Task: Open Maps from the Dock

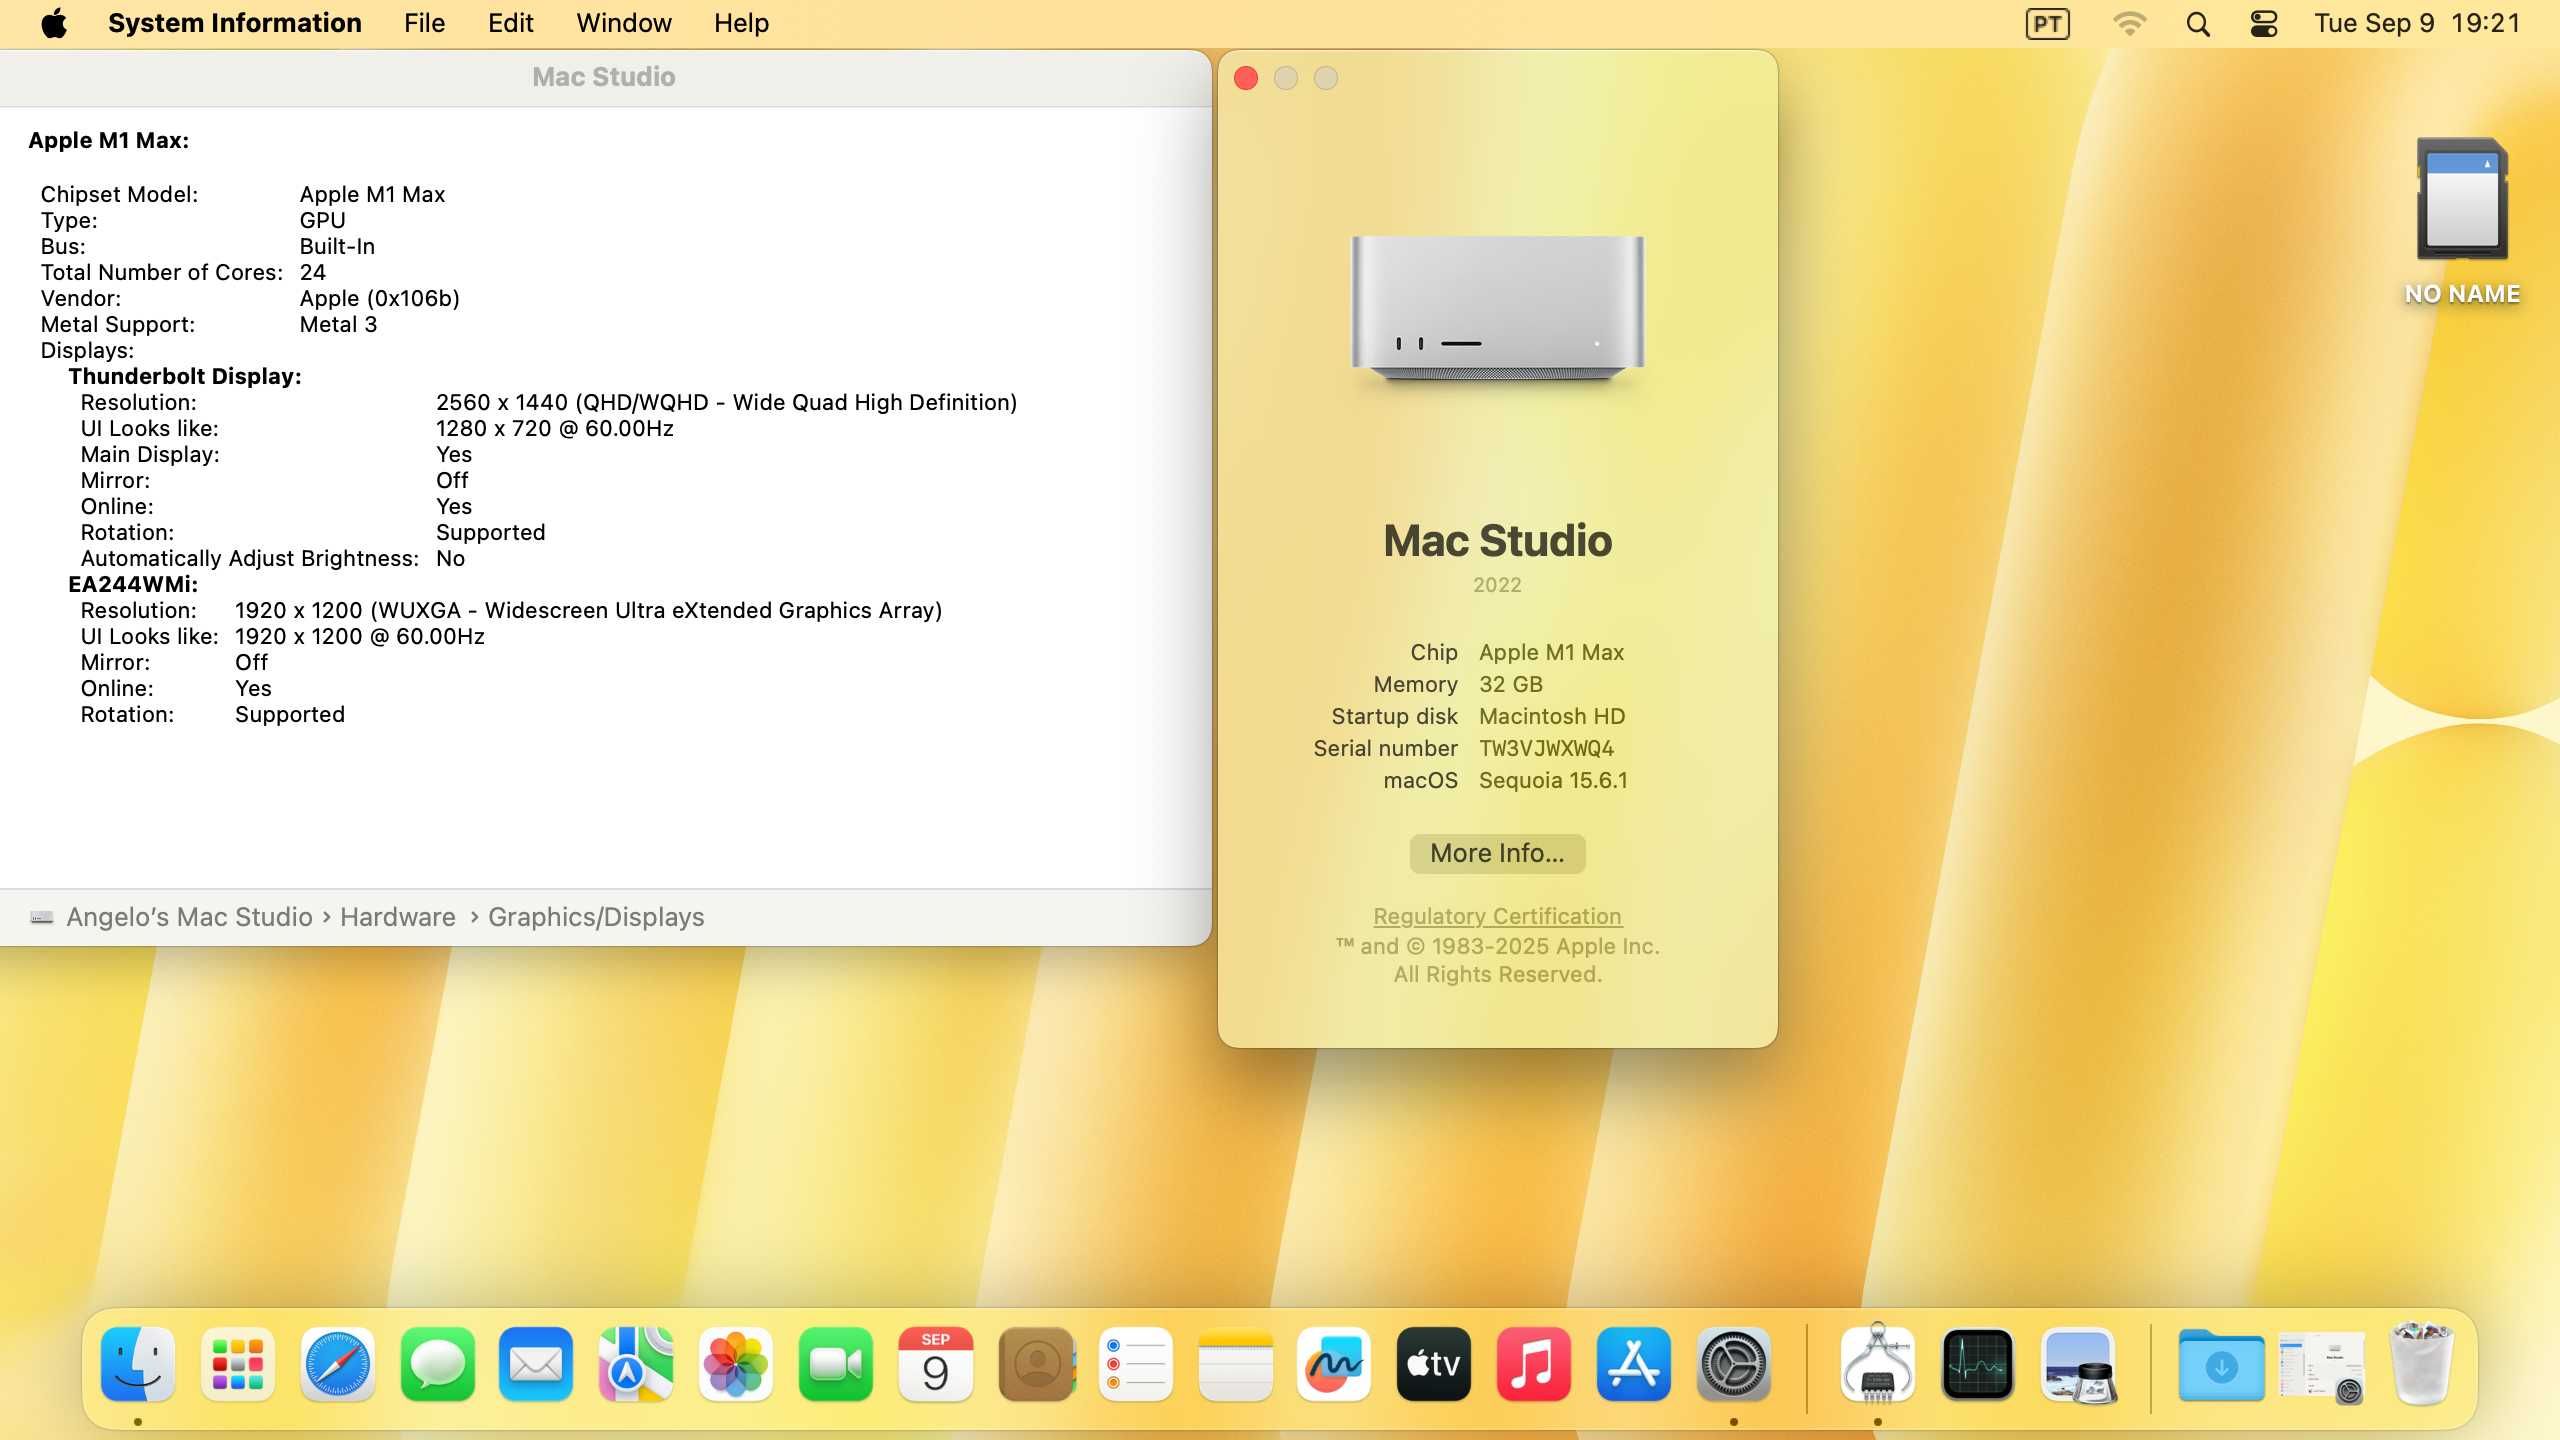Action: (636, 1365)
